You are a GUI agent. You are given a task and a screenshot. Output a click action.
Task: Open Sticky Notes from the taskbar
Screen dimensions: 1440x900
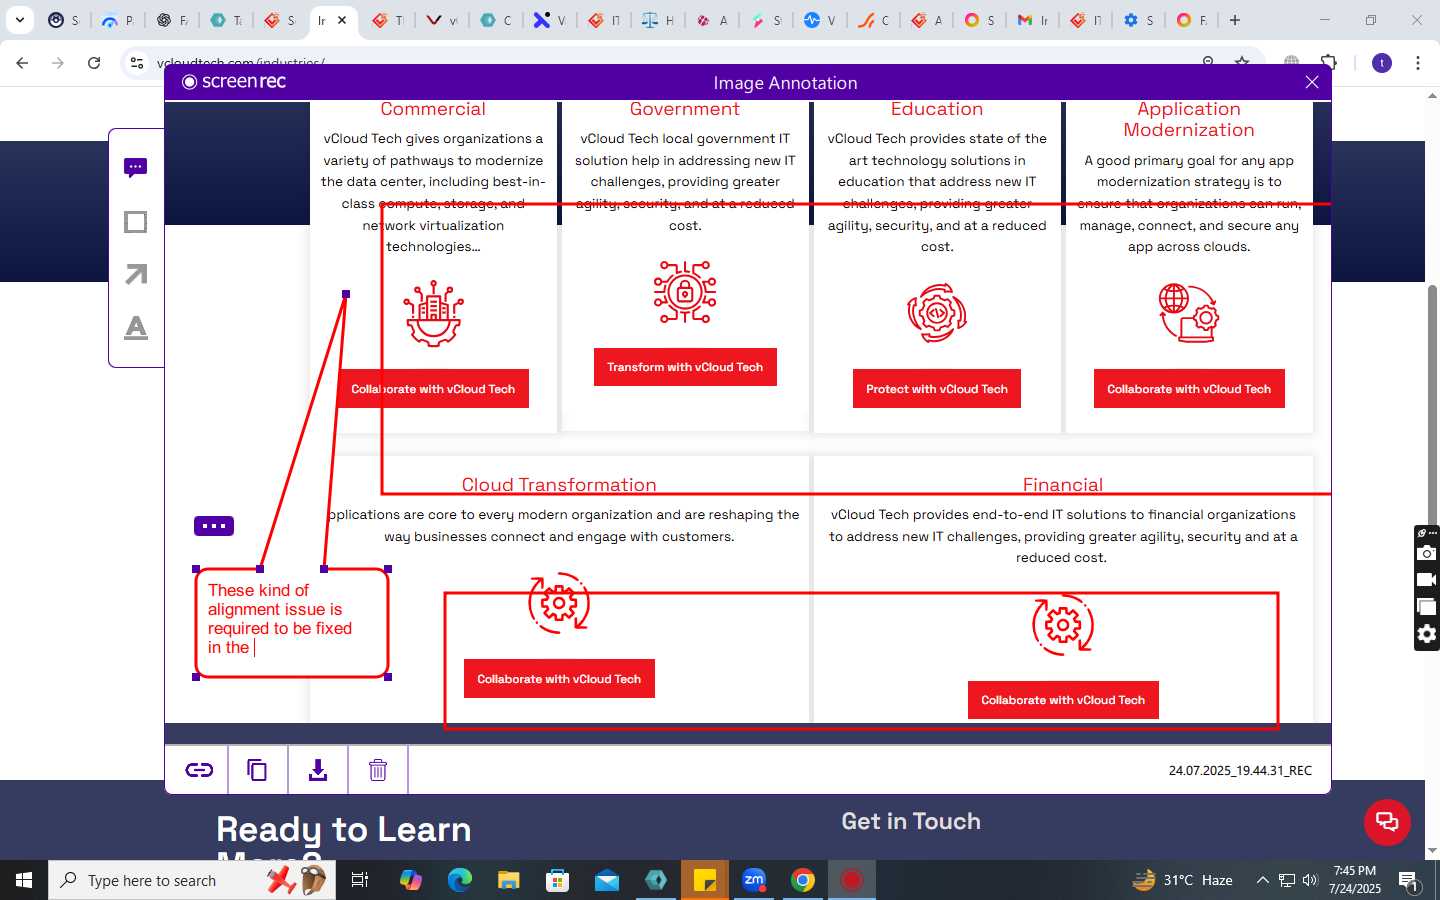[x=705, y=880]
